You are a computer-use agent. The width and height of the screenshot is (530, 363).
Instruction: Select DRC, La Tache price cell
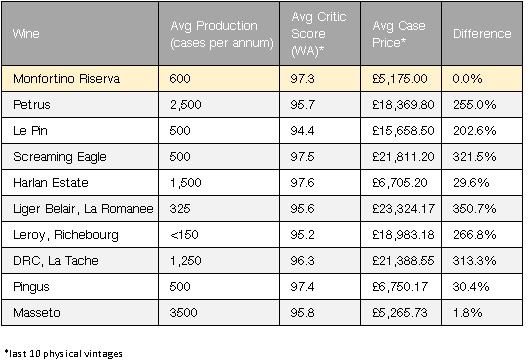click(x=401, y=261)
